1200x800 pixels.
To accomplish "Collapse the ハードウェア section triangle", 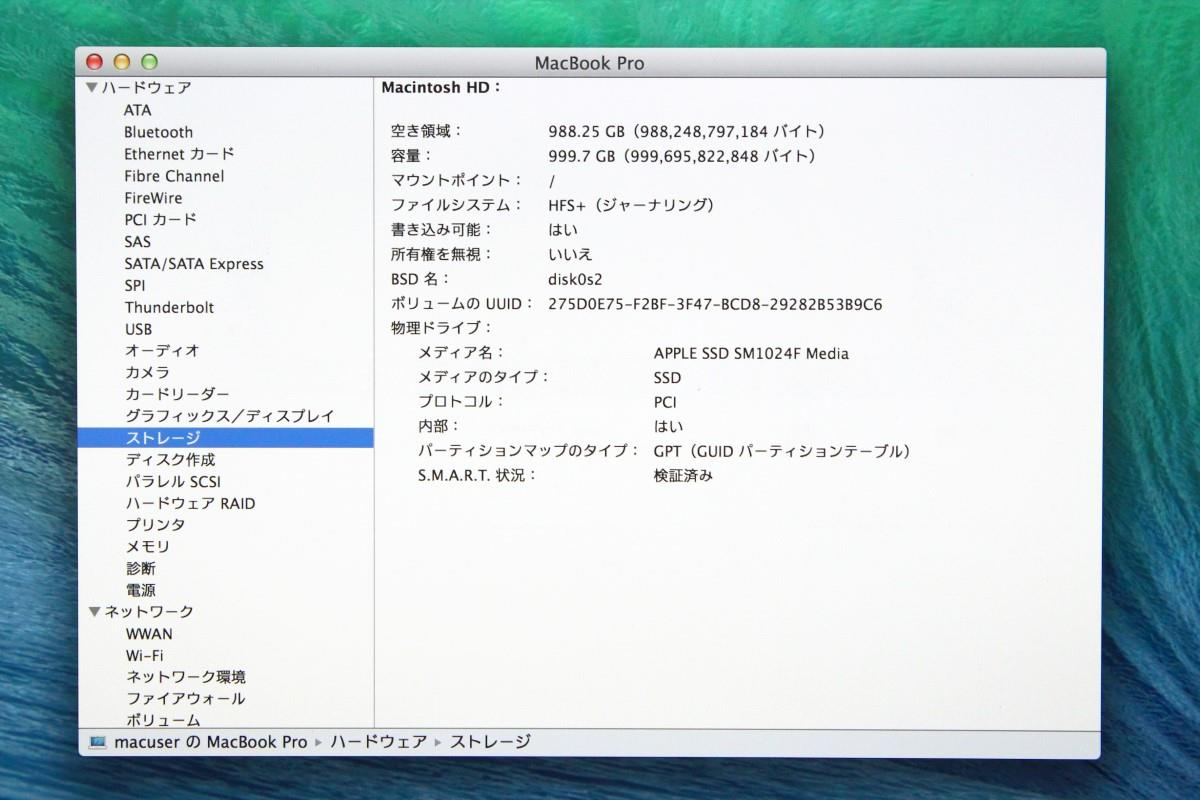I will coord(92,88).
